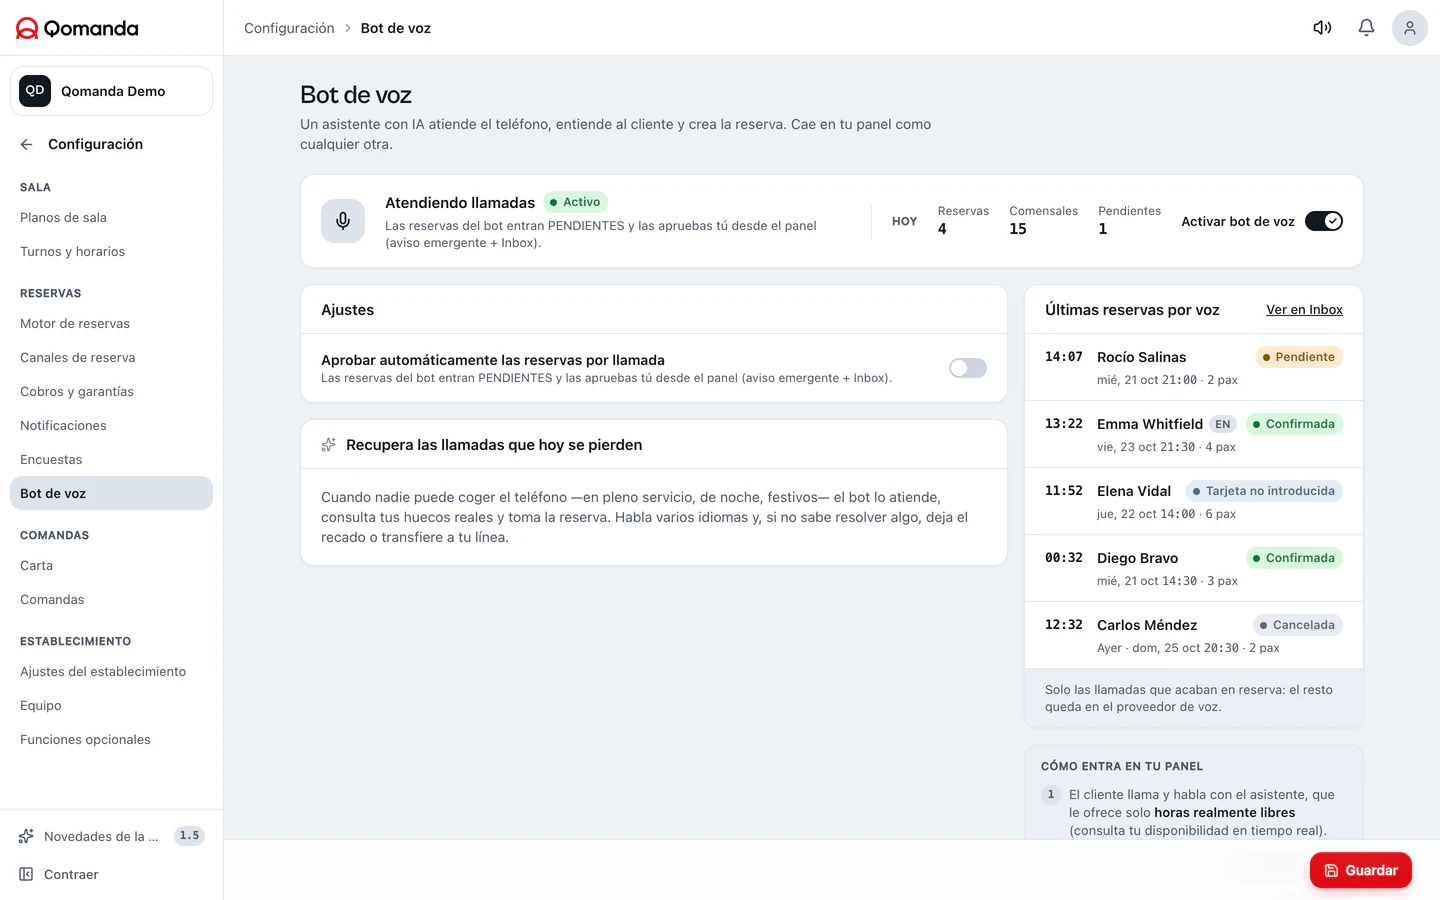The image size is (1440, 900).
Task: Click the Contraer sidebar icon
Action: pyautogui.click(x=26, y=874)
